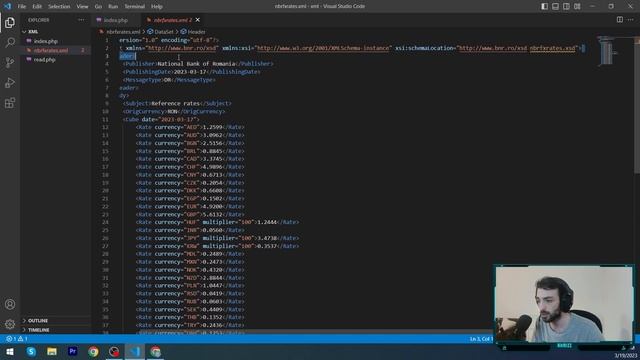Screen dimensions: 640x360
Task: Click the http://www.bnr.ro/xsd xmlns link
Action: (182, 48)
